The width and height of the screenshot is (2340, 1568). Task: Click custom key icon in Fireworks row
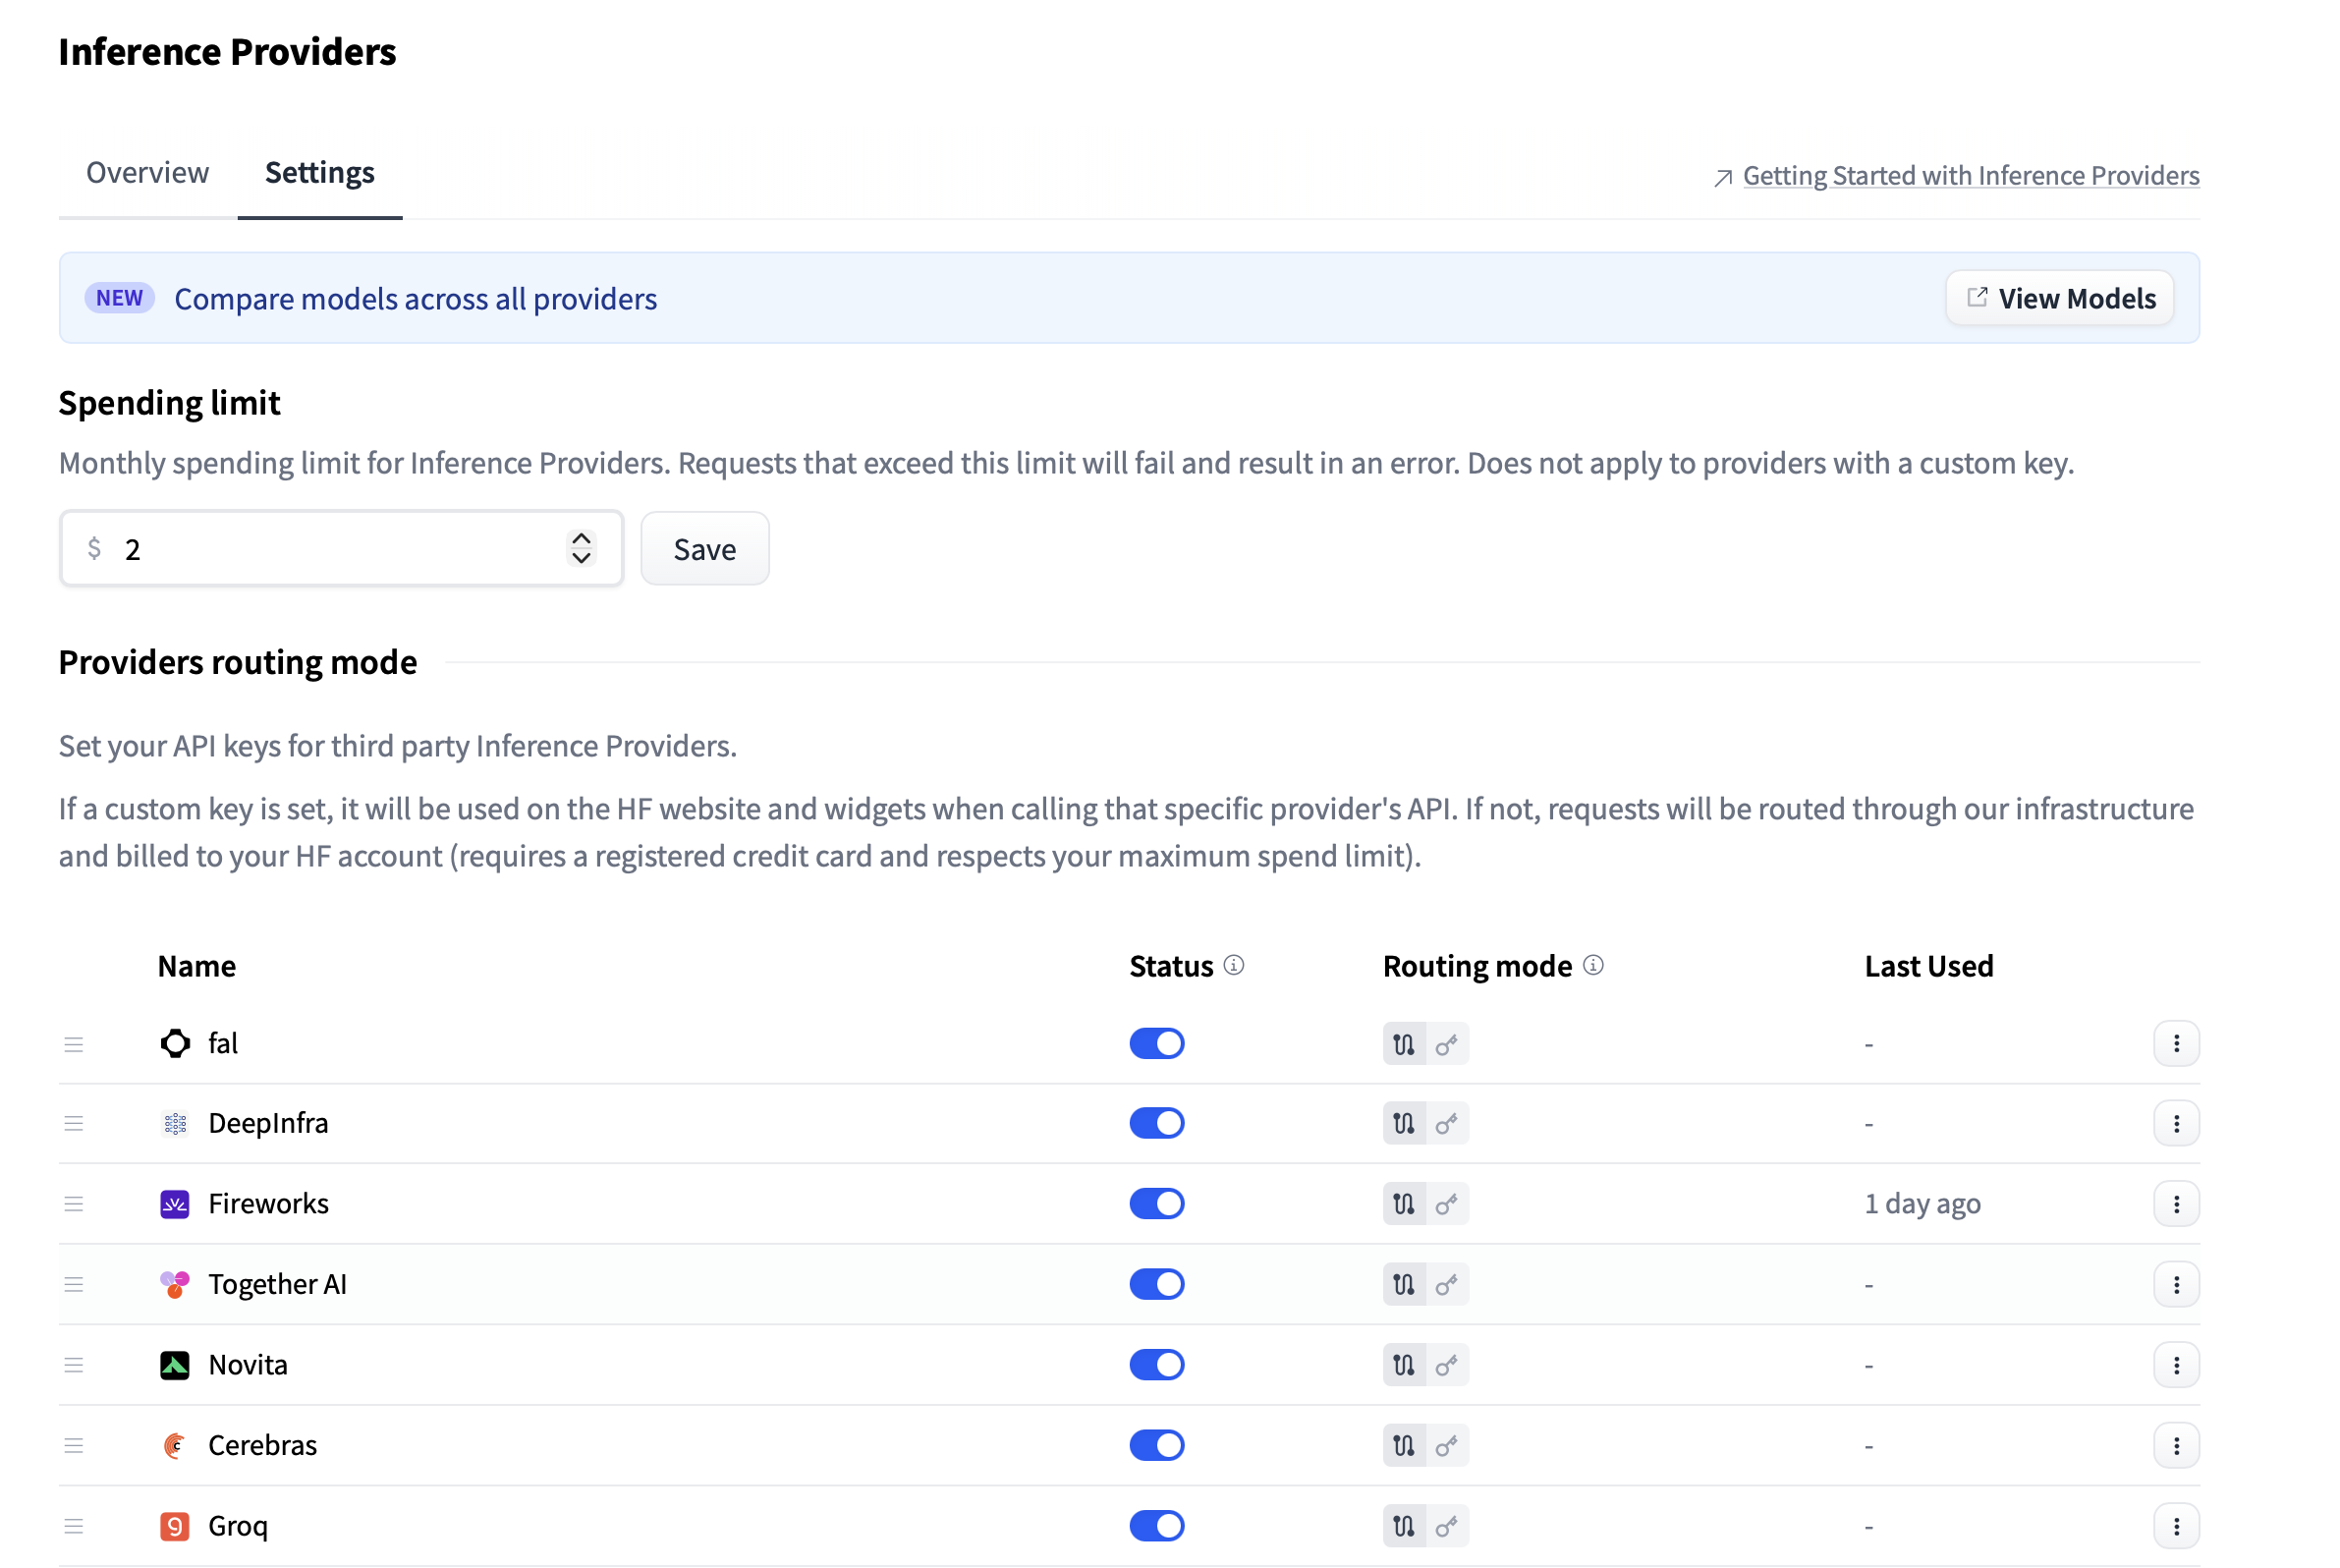(1446, 1204)
